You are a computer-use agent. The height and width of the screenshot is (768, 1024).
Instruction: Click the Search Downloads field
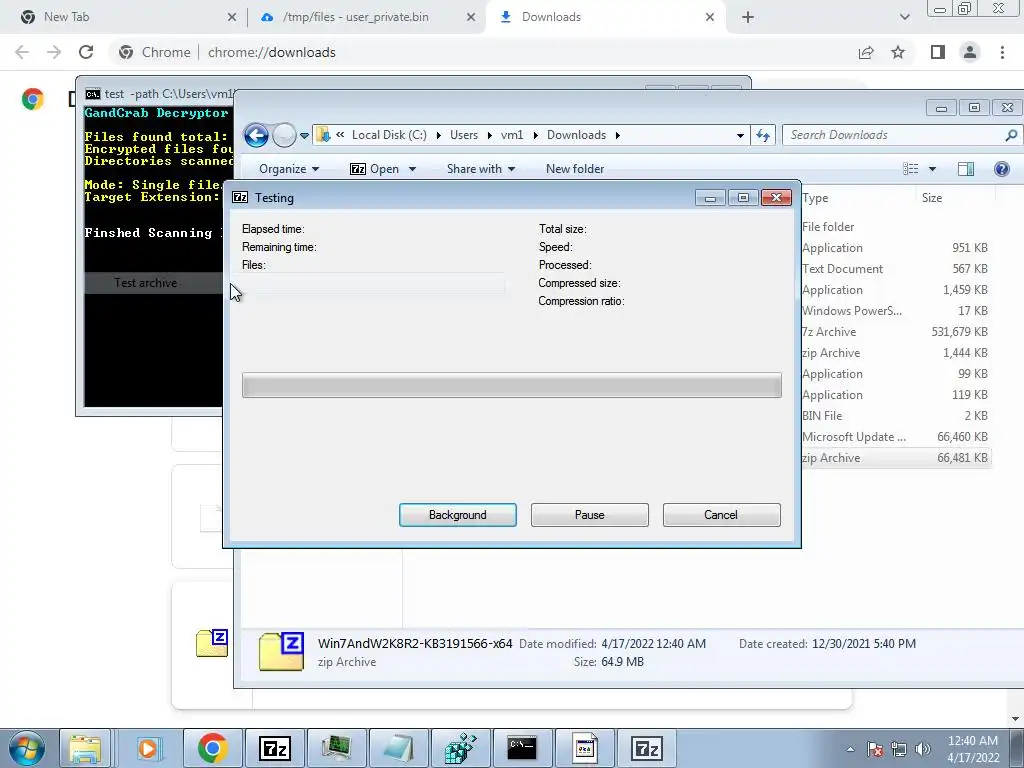[895, 135]
